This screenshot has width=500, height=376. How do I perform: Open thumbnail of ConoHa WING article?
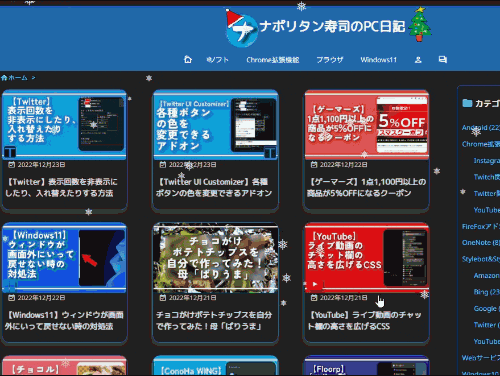pyautogui.click(x=215, y=366)
